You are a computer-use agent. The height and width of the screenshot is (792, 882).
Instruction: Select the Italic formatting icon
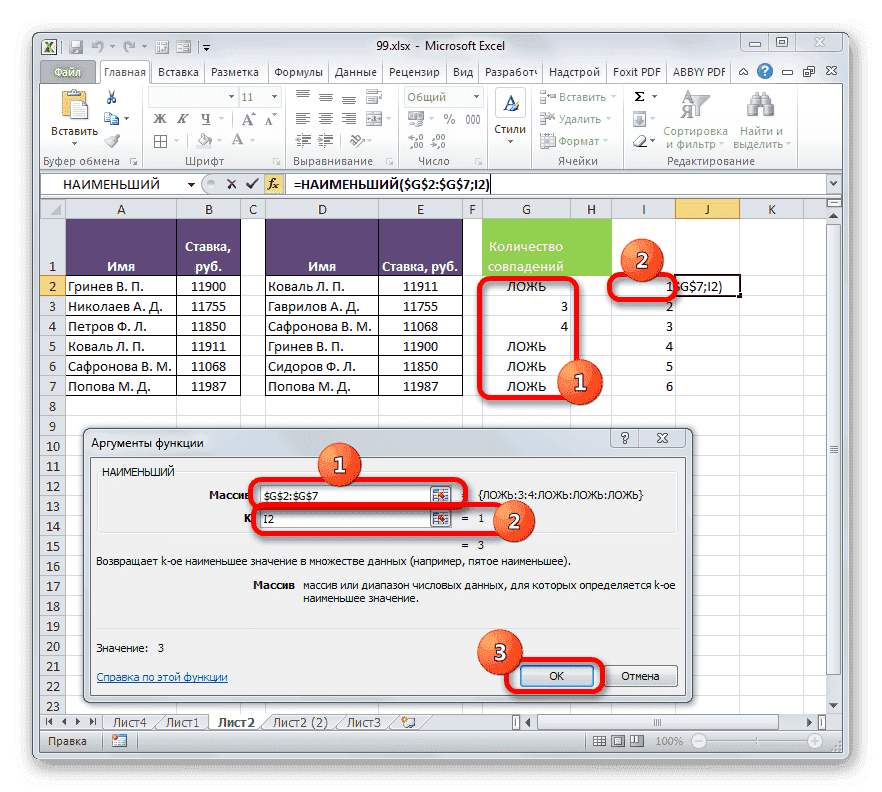point(181,120)
